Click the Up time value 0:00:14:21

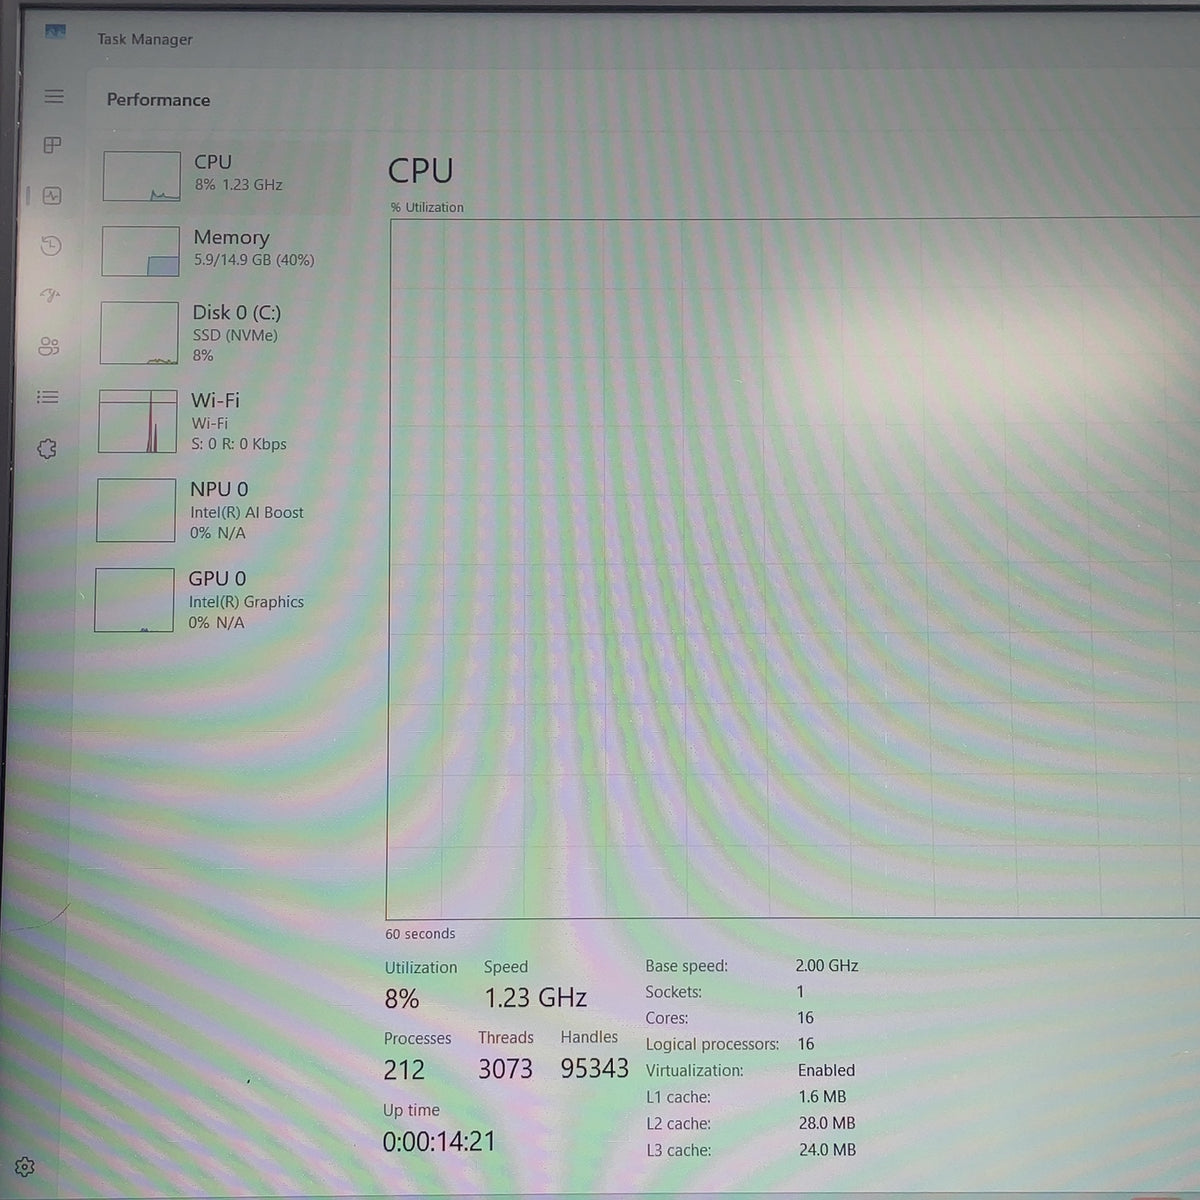439,1141
